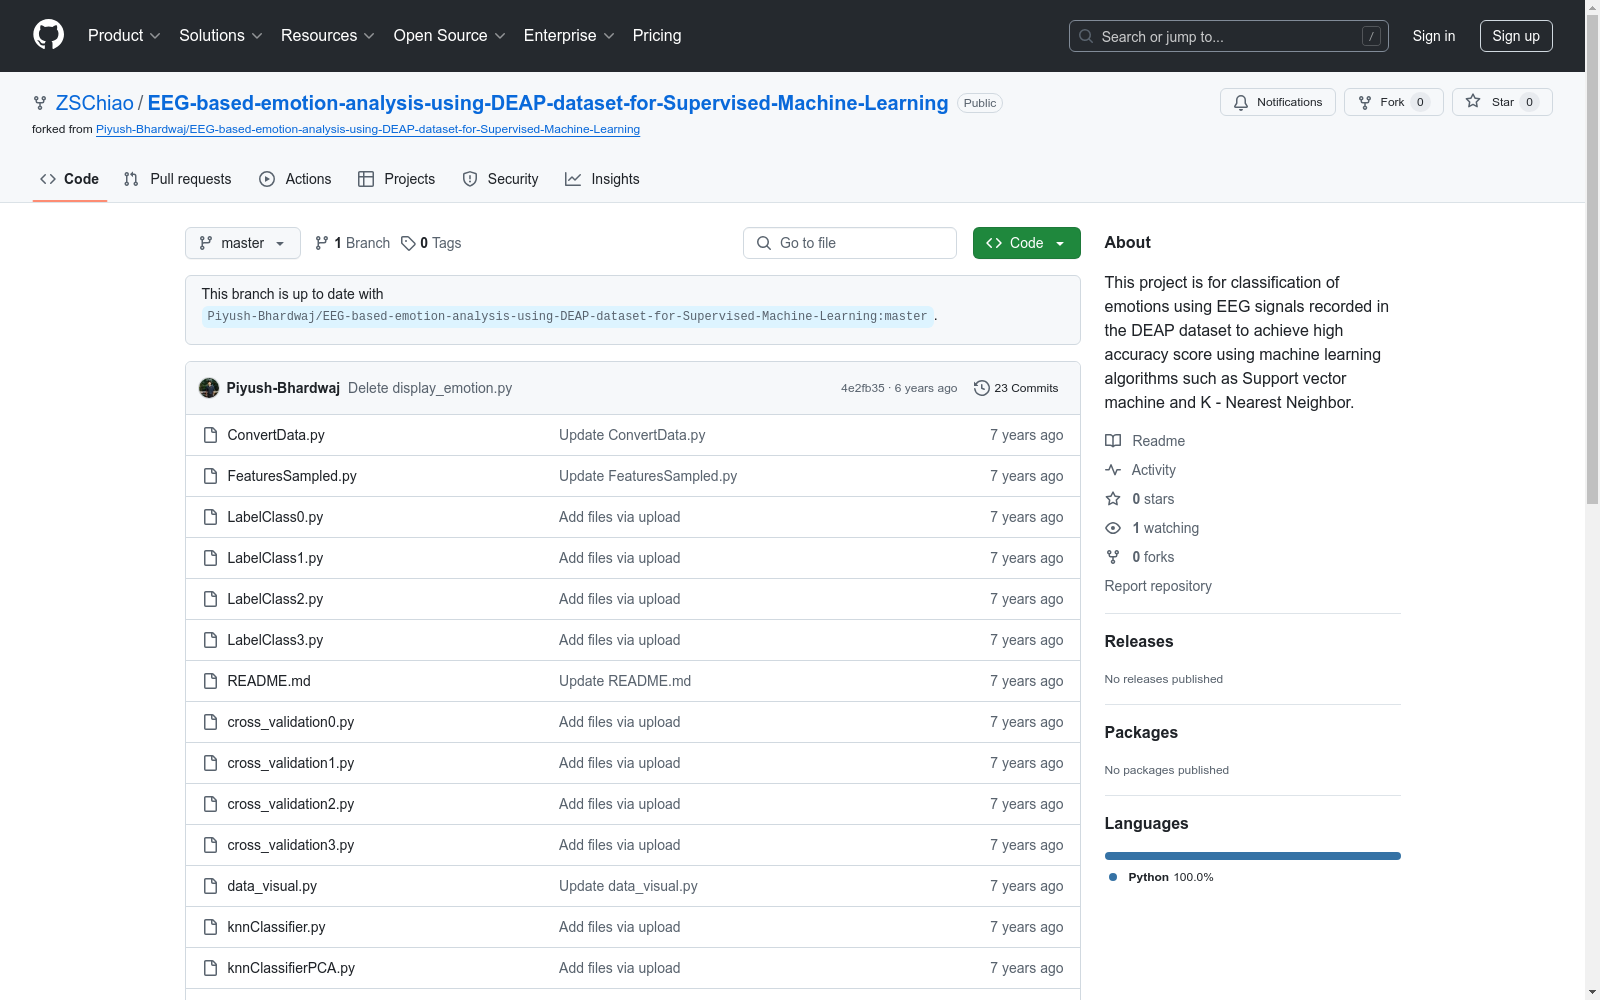Click commit hash 4e2fb35

tap(863, 388)
